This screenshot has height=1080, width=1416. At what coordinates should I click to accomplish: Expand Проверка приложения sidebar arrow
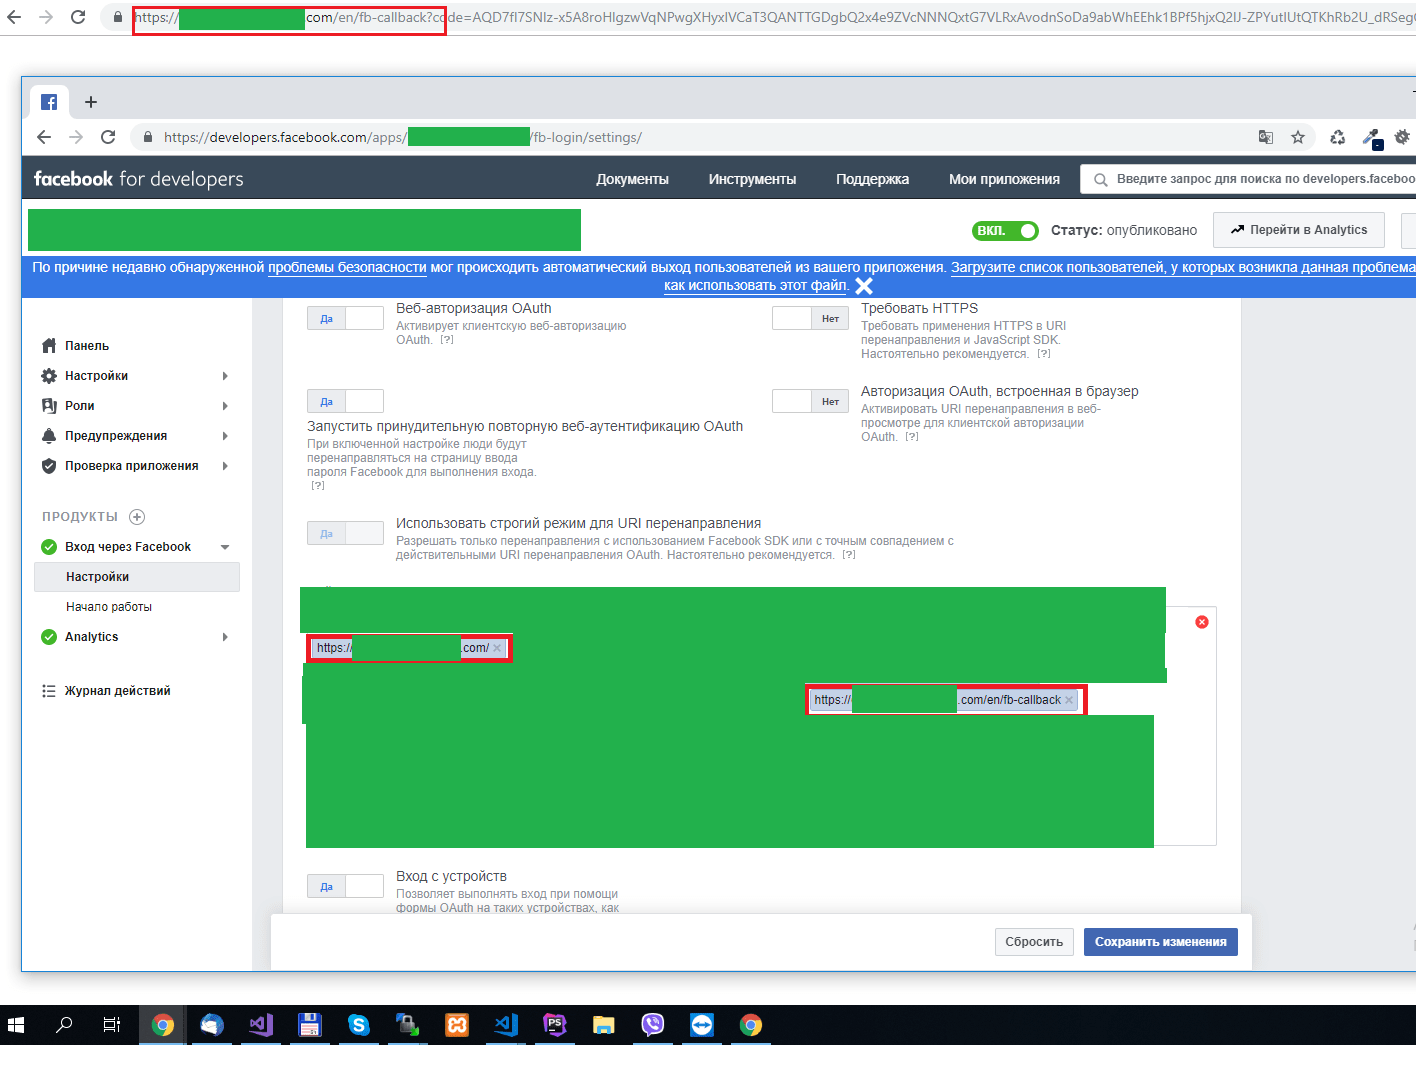click(x=225, y=466)
